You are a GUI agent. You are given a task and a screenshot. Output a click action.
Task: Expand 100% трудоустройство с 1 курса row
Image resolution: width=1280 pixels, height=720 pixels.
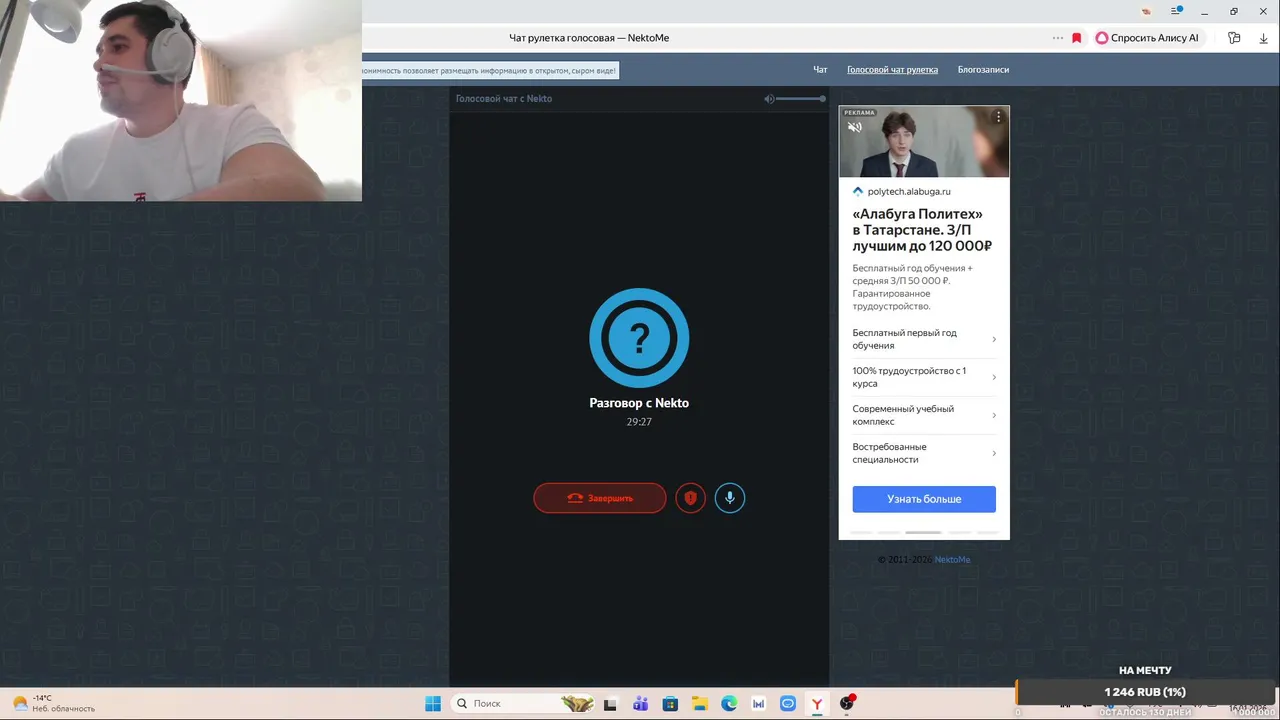click(x=924, y=377)
